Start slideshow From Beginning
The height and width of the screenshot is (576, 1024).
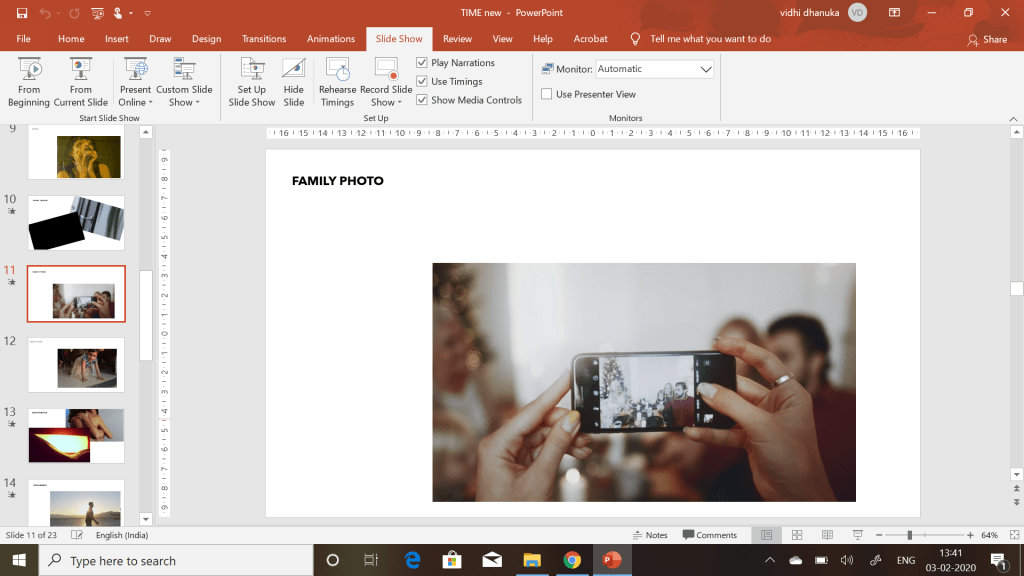click(29, 81)
